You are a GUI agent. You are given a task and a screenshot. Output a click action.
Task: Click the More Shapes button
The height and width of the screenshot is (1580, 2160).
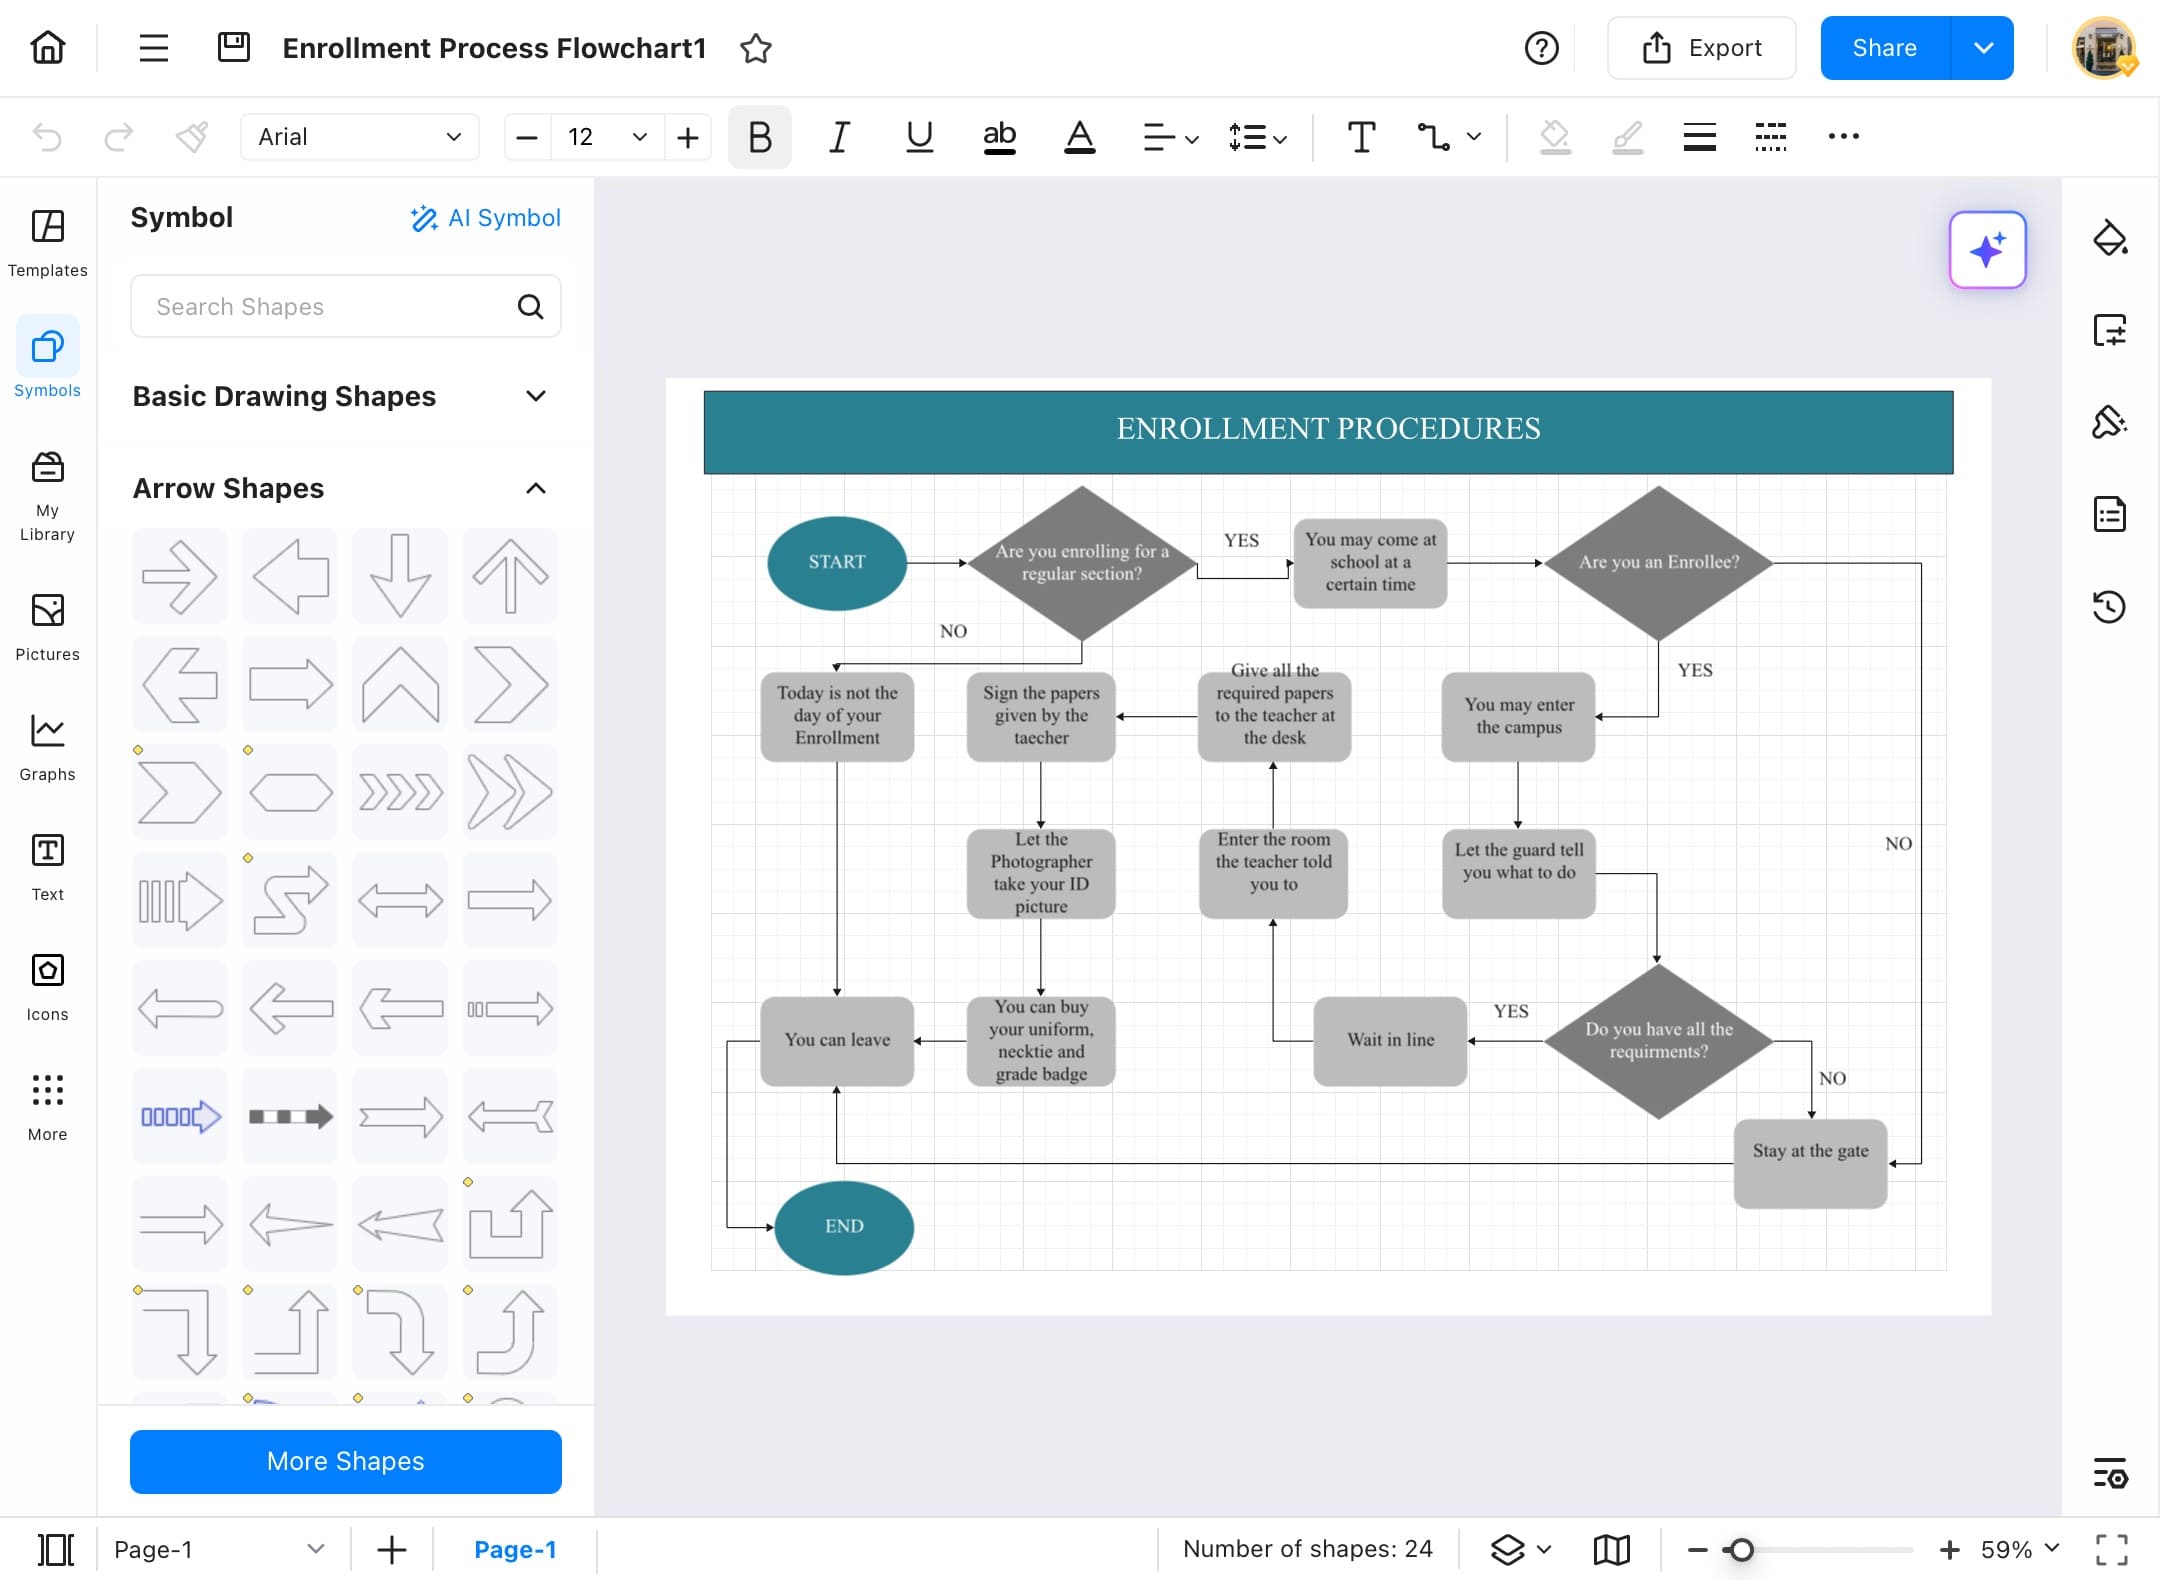(x=345, y=1461)
